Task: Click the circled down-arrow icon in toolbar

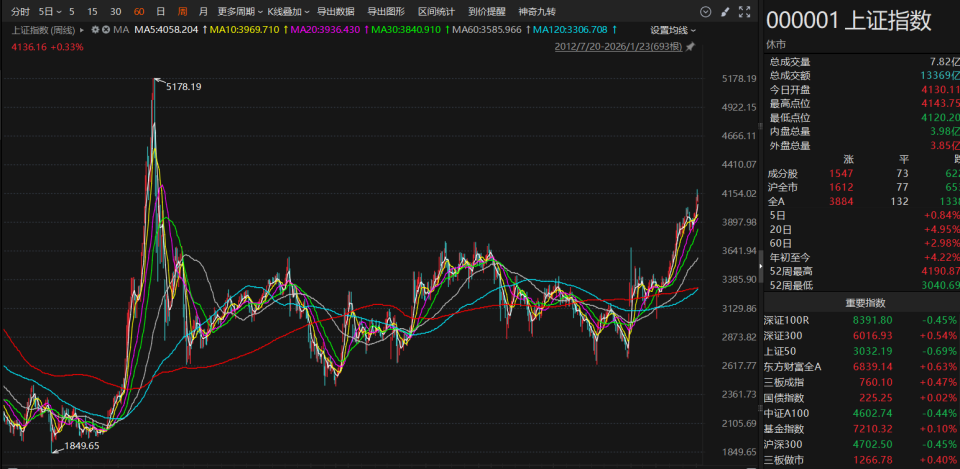Action: tap(707, 11)
